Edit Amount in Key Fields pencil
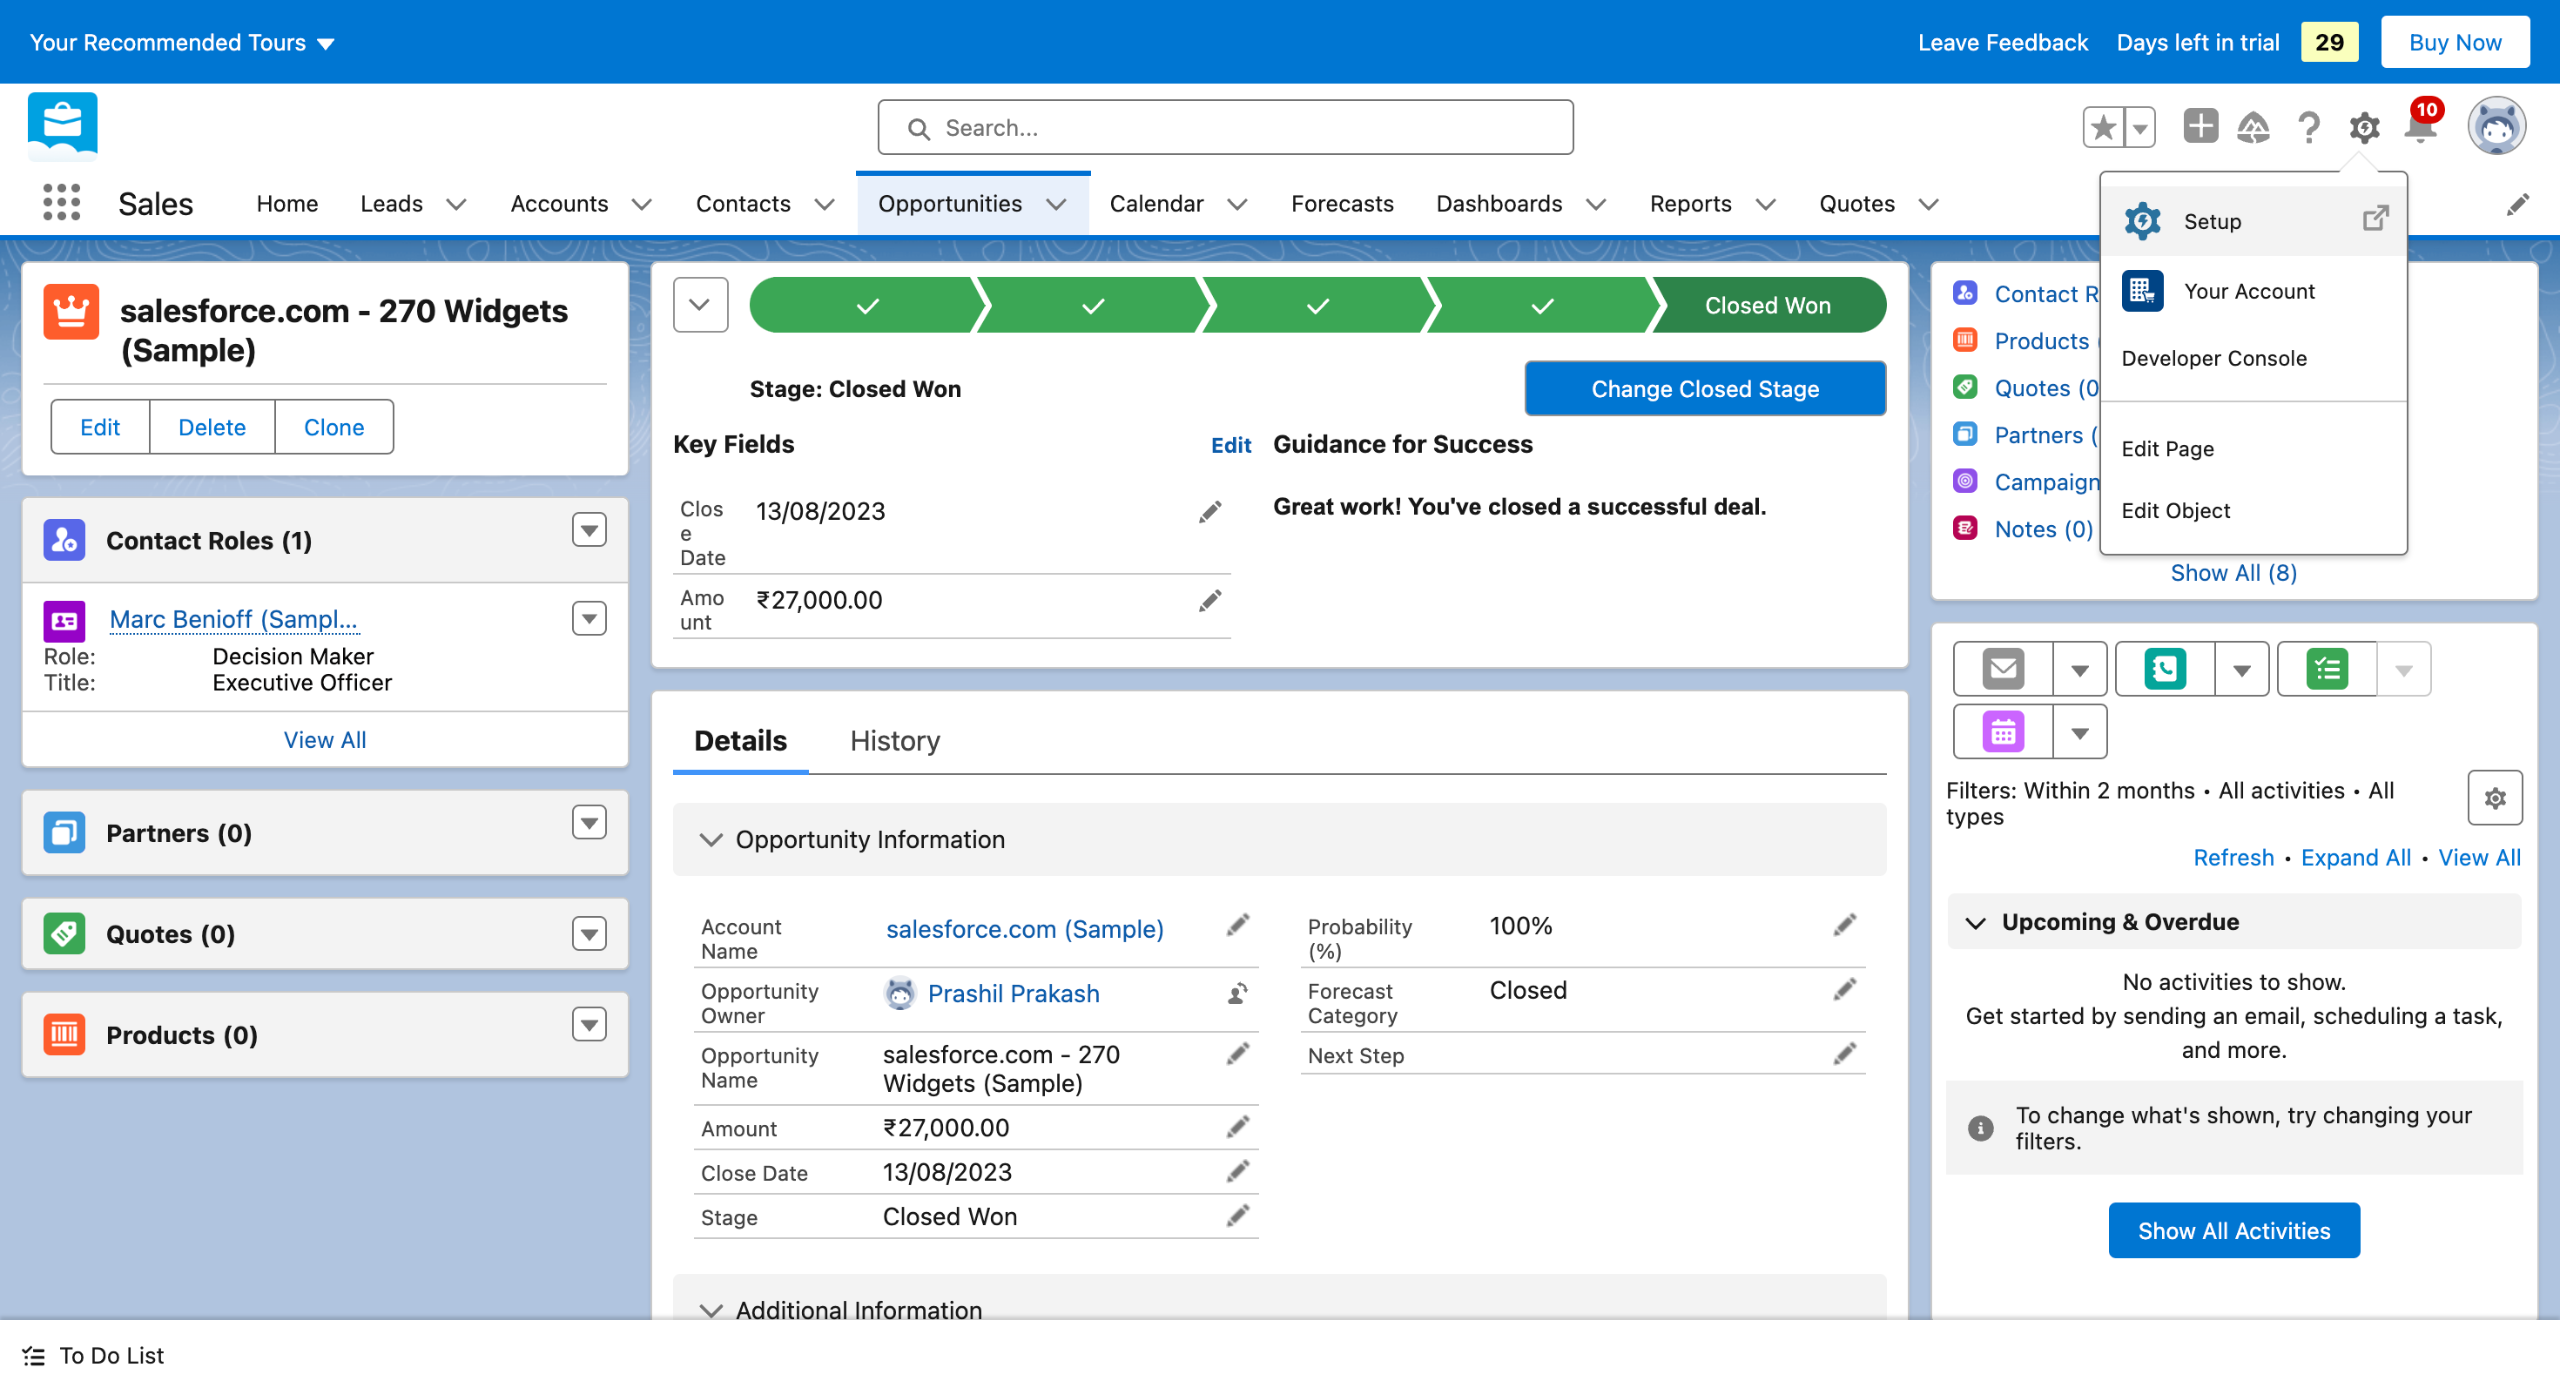 [1210, 600]
